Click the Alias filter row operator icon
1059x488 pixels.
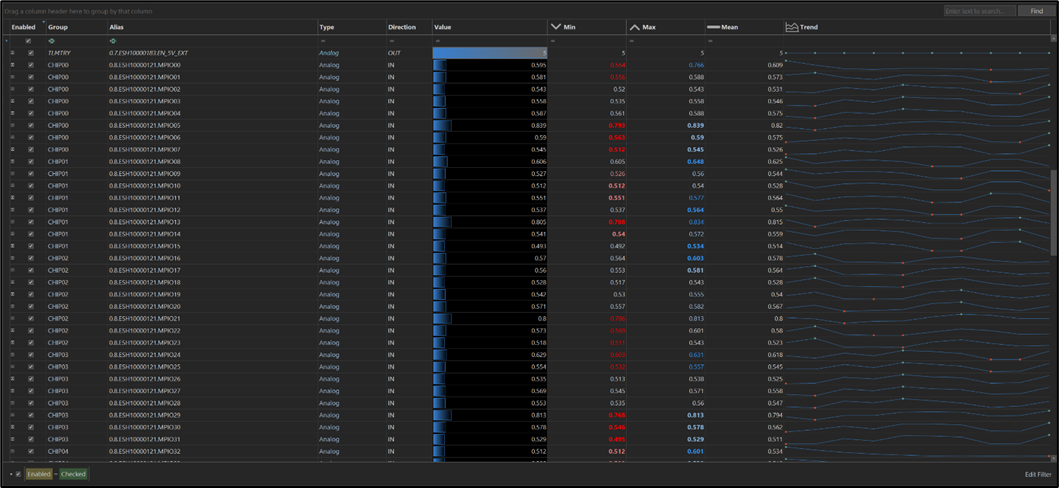[x=112, y=41]
